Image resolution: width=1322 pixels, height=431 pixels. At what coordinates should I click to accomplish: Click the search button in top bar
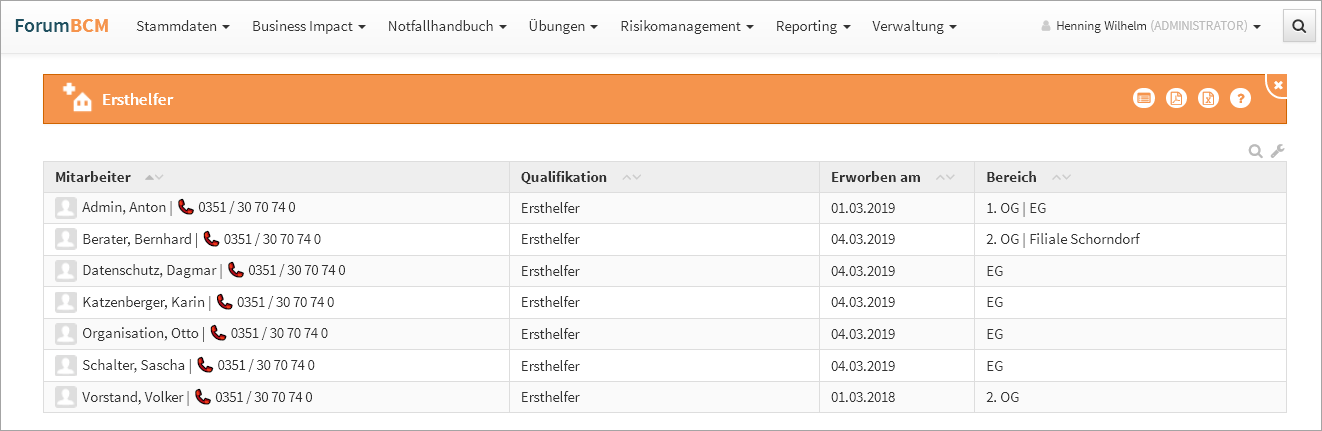coord(1299,27)
